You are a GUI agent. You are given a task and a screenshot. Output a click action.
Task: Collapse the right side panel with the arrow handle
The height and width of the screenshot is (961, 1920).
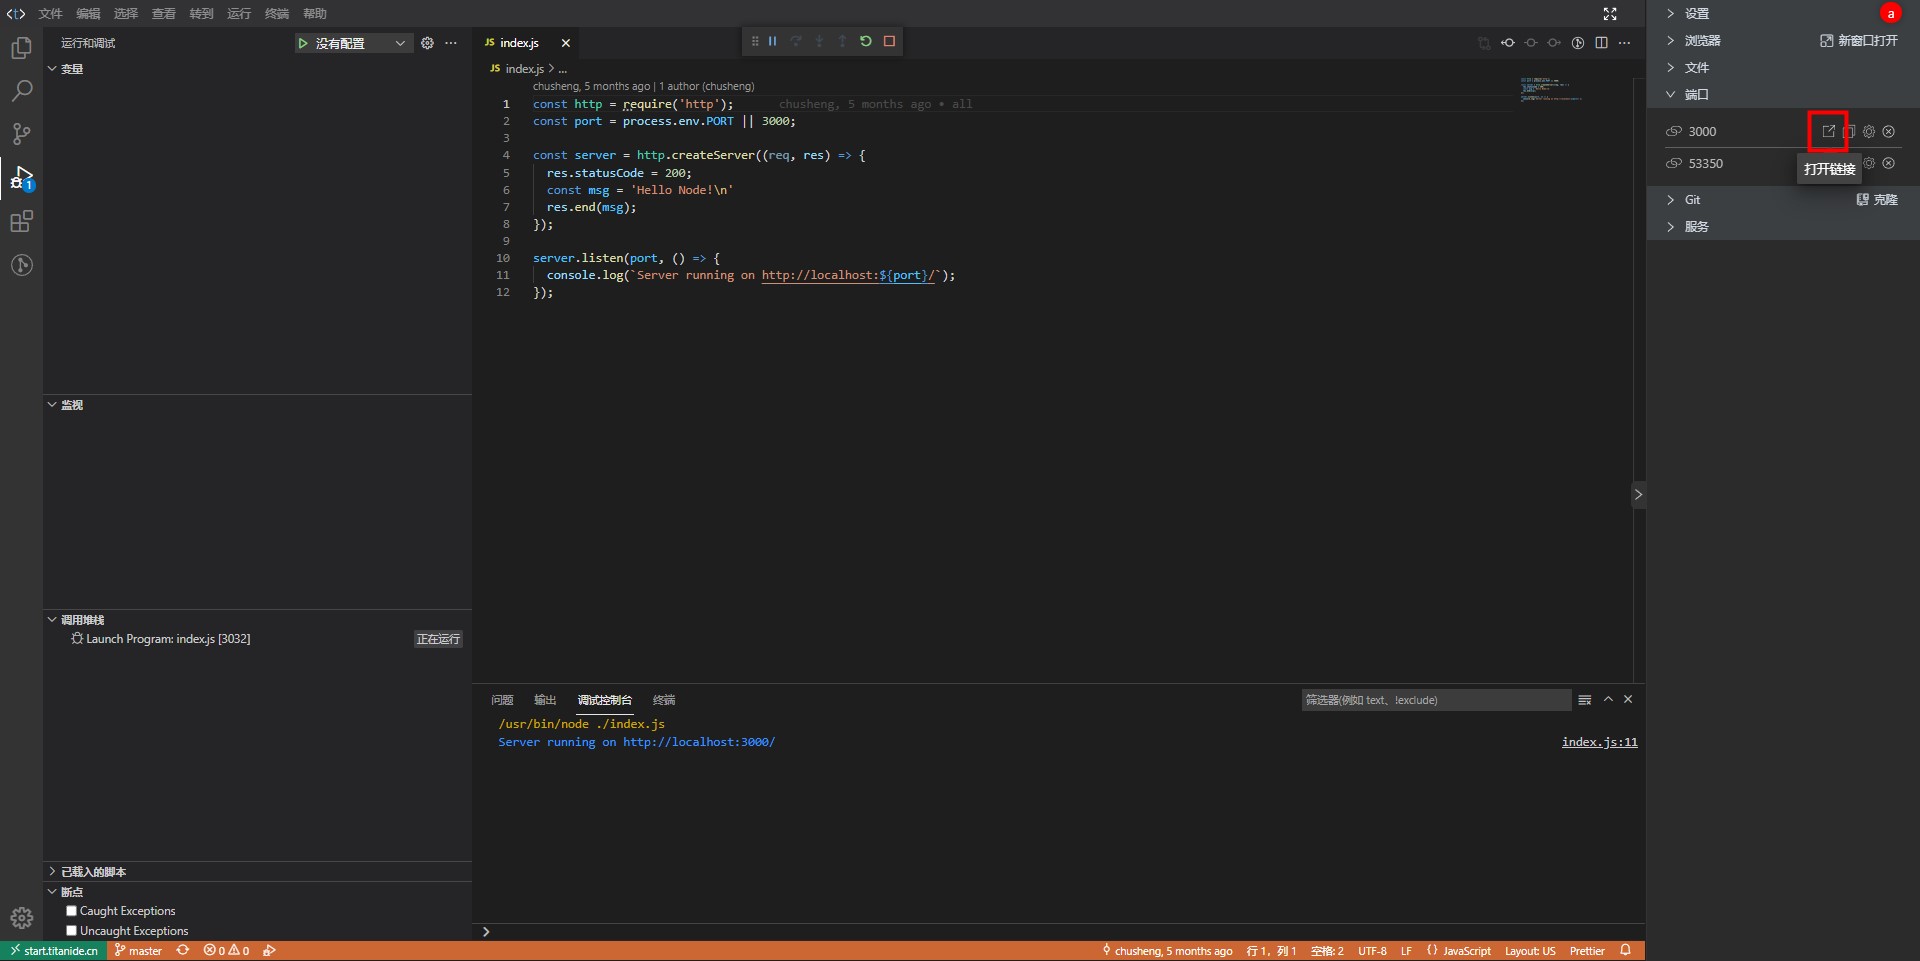click(1638, 494)
